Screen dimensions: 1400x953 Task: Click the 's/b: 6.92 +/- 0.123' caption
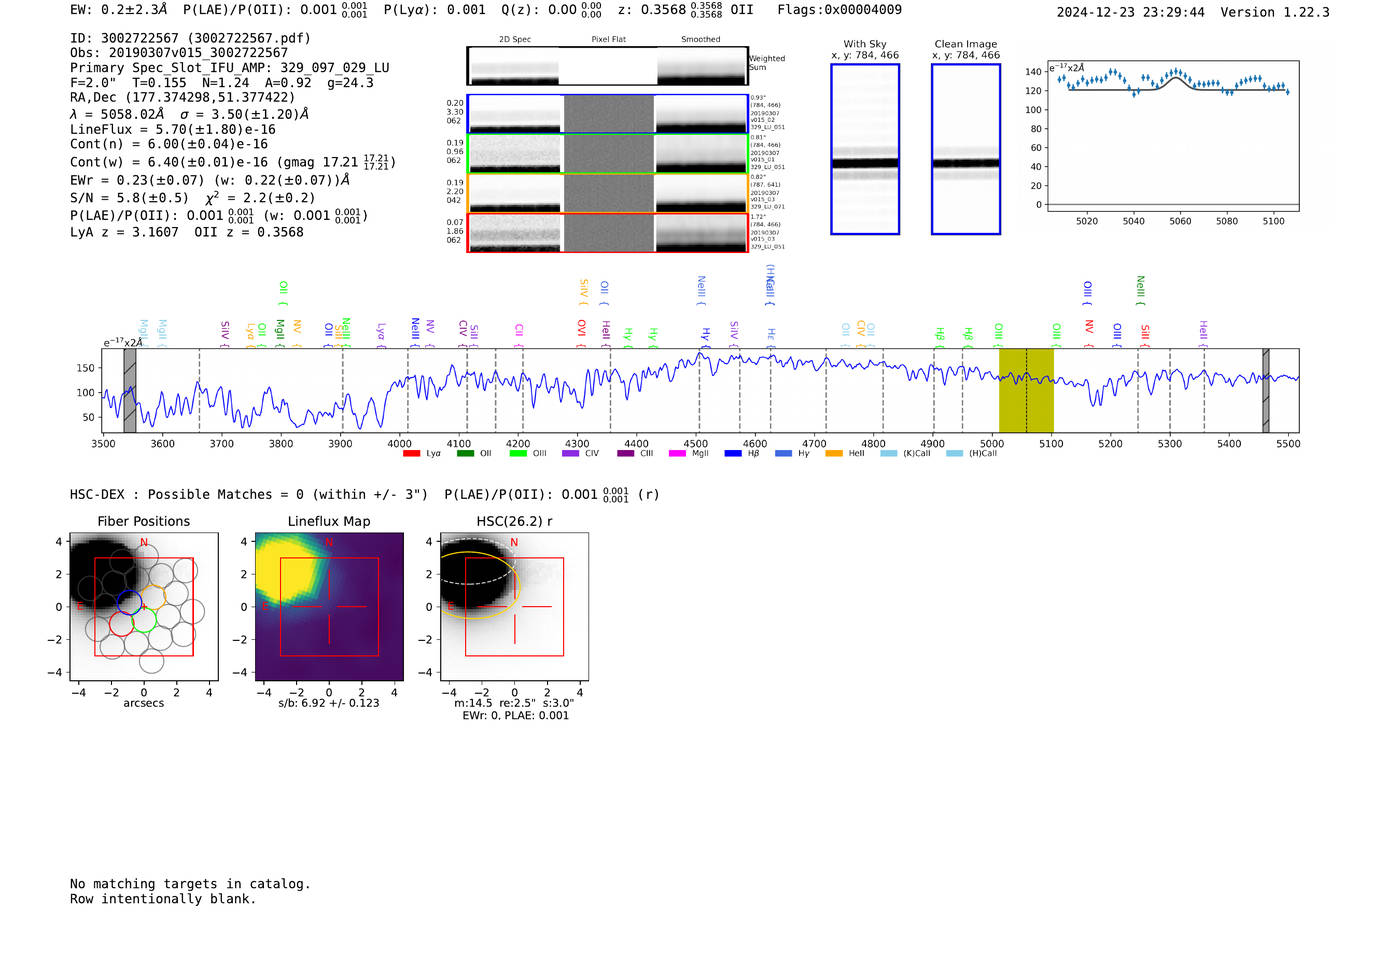pos(329,703)
